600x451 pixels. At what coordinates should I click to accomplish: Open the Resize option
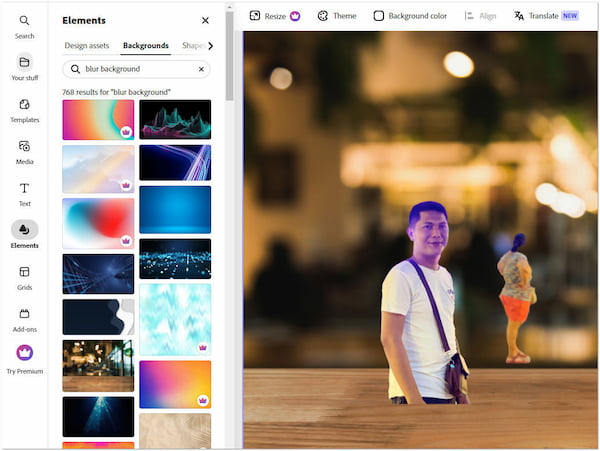click(x=275, y=16)
